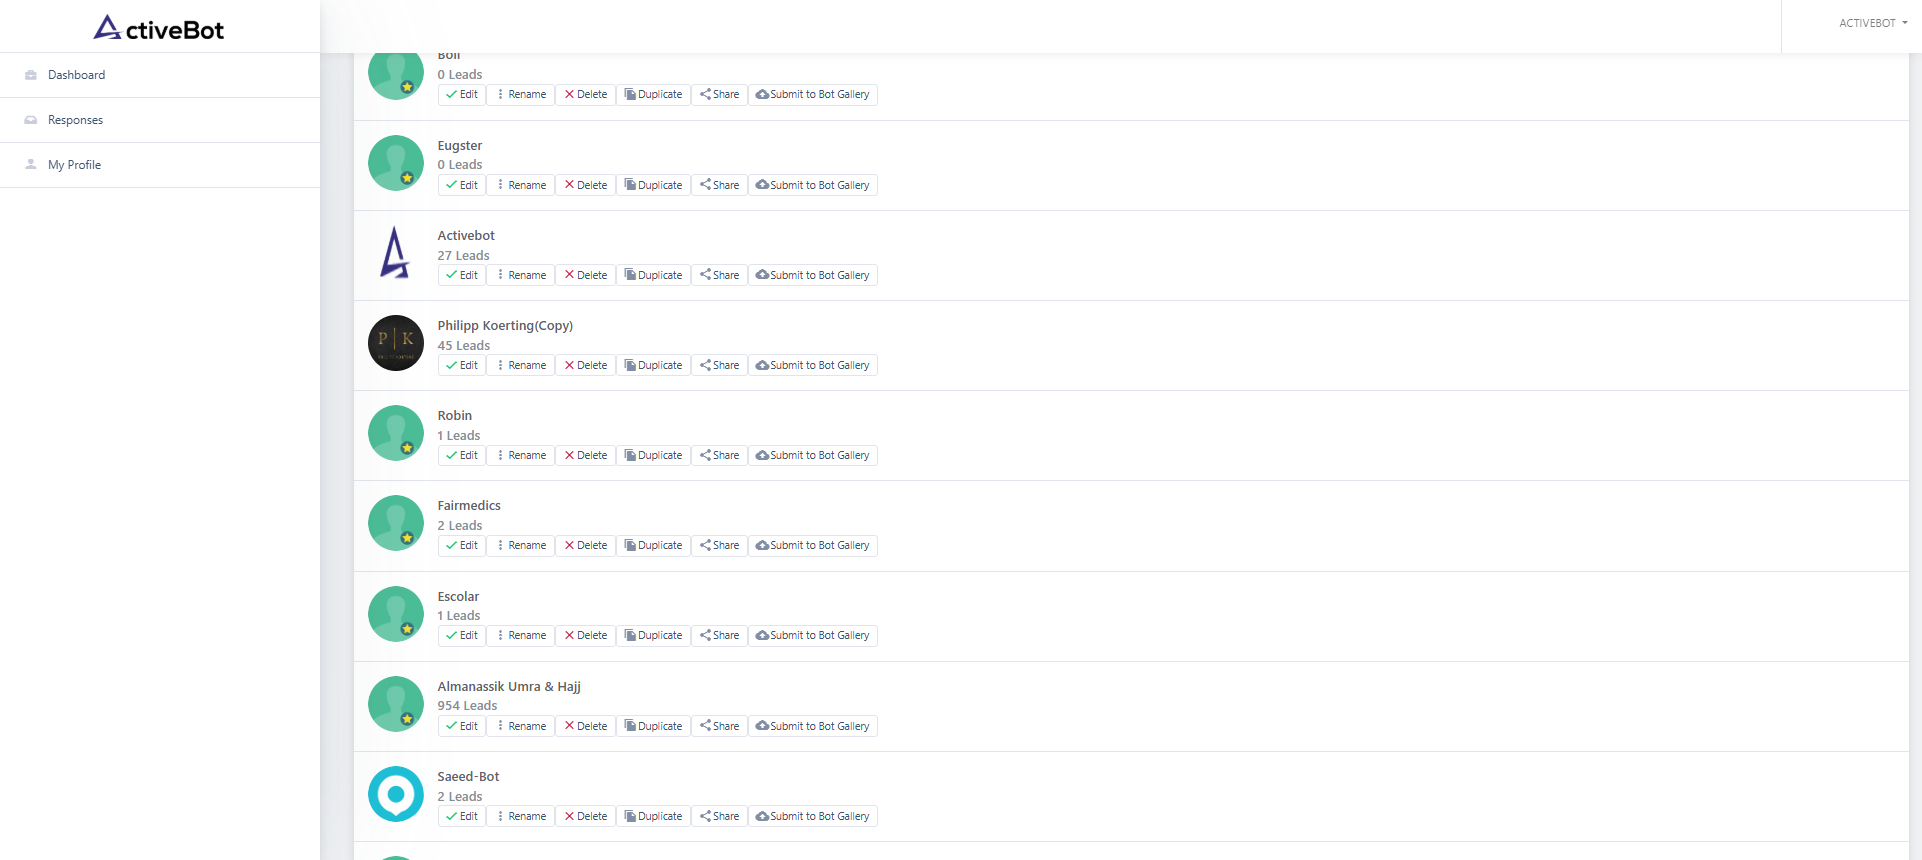Click the ActiveBot logo
This screenshot has width=1922, height=860.
159,28
